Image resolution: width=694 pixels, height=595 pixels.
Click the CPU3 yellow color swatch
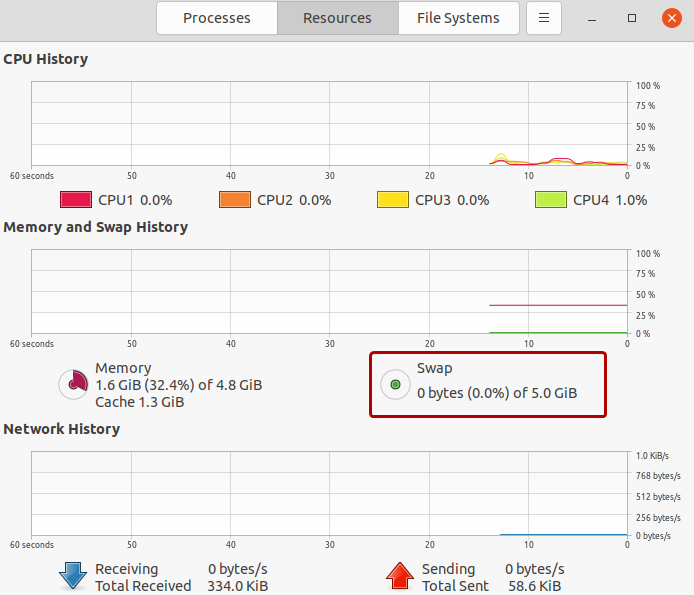(x=393, y=200)
